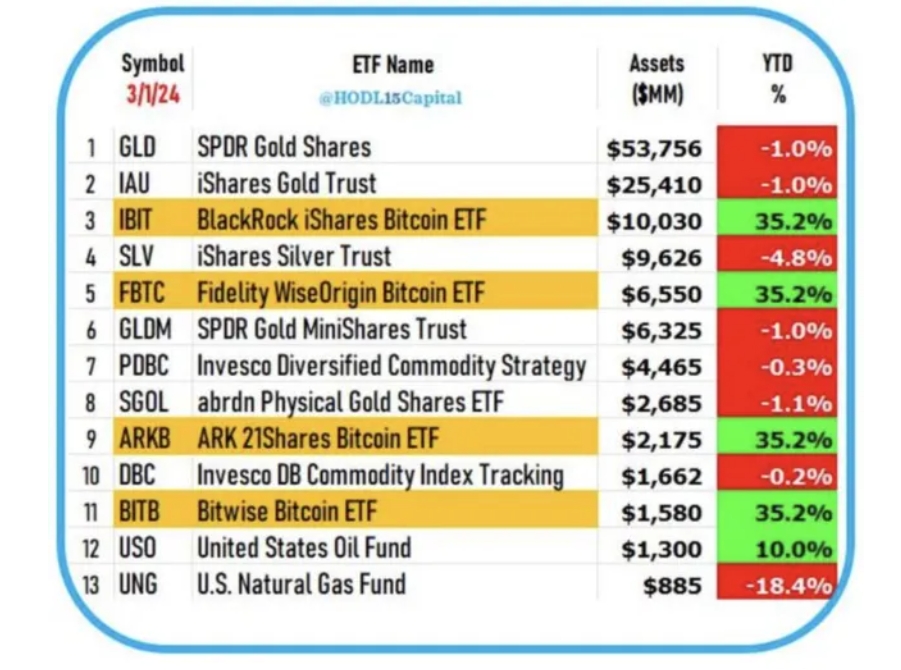Select the IBIT ticker symbol

136,220
